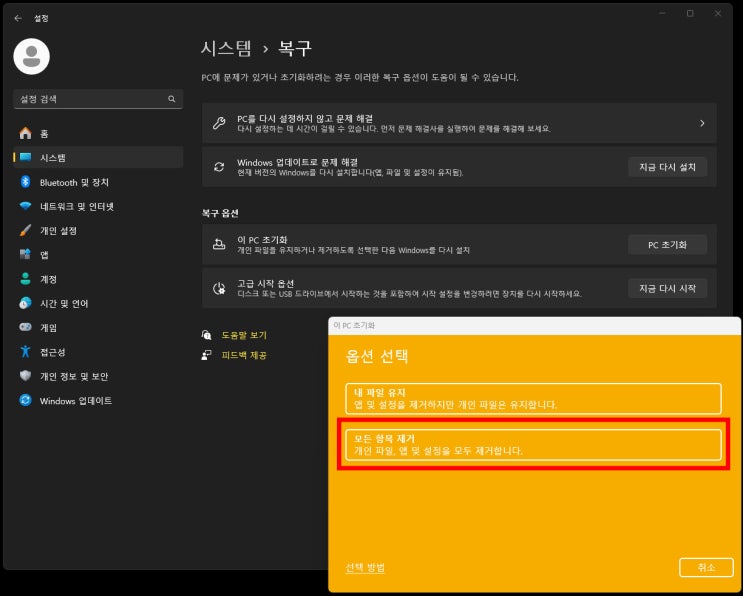Open Bluetooth 및 장치 settings
Image resolution: width=743 pixels, height=596 pixels.
click(98, 182)
